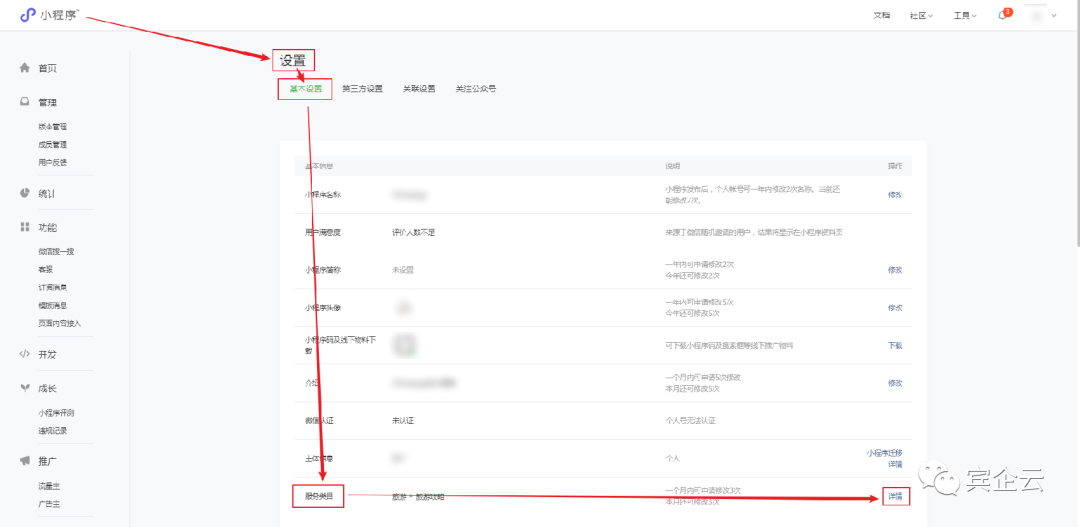The height and width of the screenshot is (527, 1080).
Task: Click the page vertical scrollbar
Action: click(x=1077, y=124)
